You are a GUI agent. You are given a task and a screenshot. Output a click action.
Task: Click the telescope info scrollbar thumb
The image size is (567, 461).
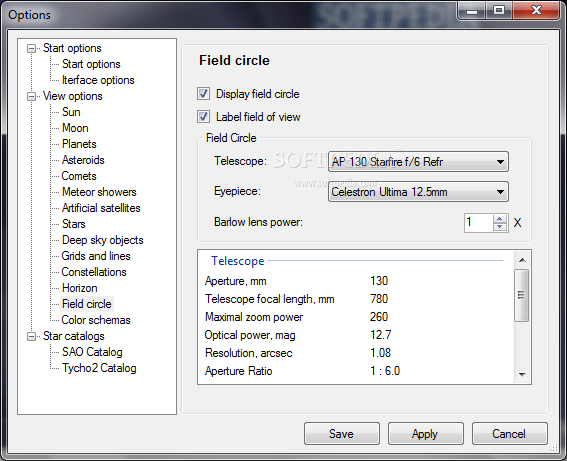coord(521,295)
